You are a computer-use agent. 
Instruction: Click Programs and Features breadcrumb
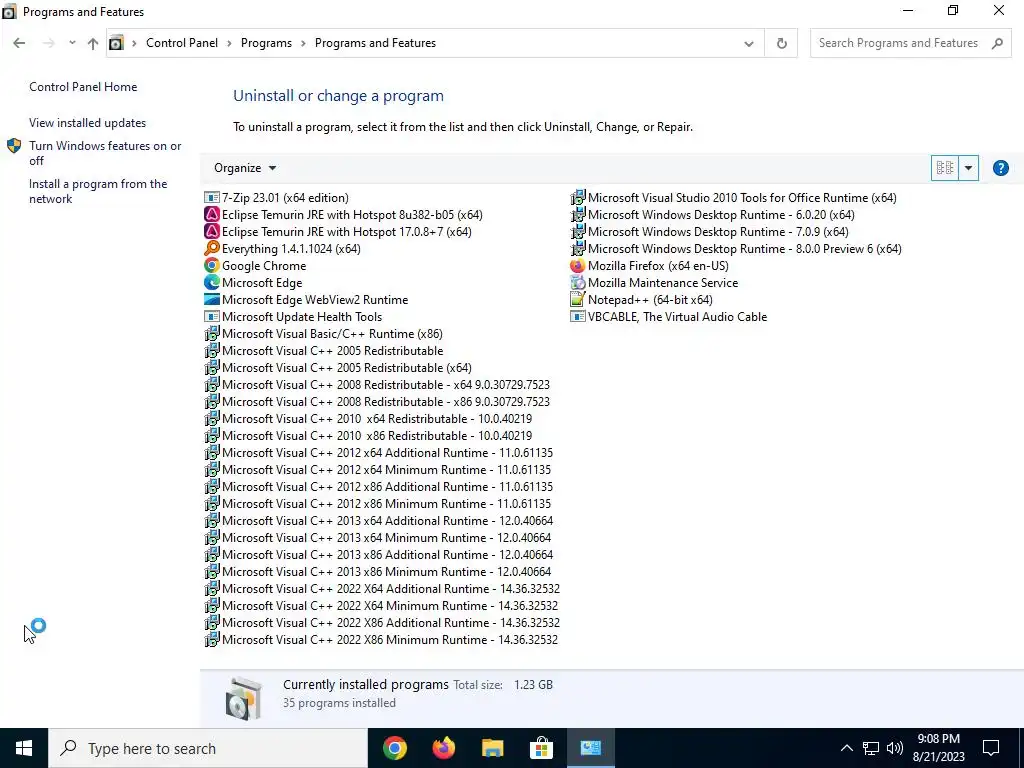click(375, 42)
